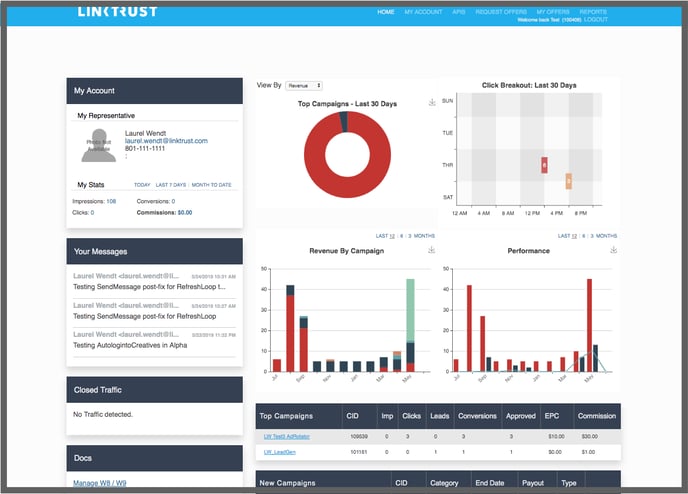Open the Reports menu
688x494 pixels.
(x=593, y=12)
